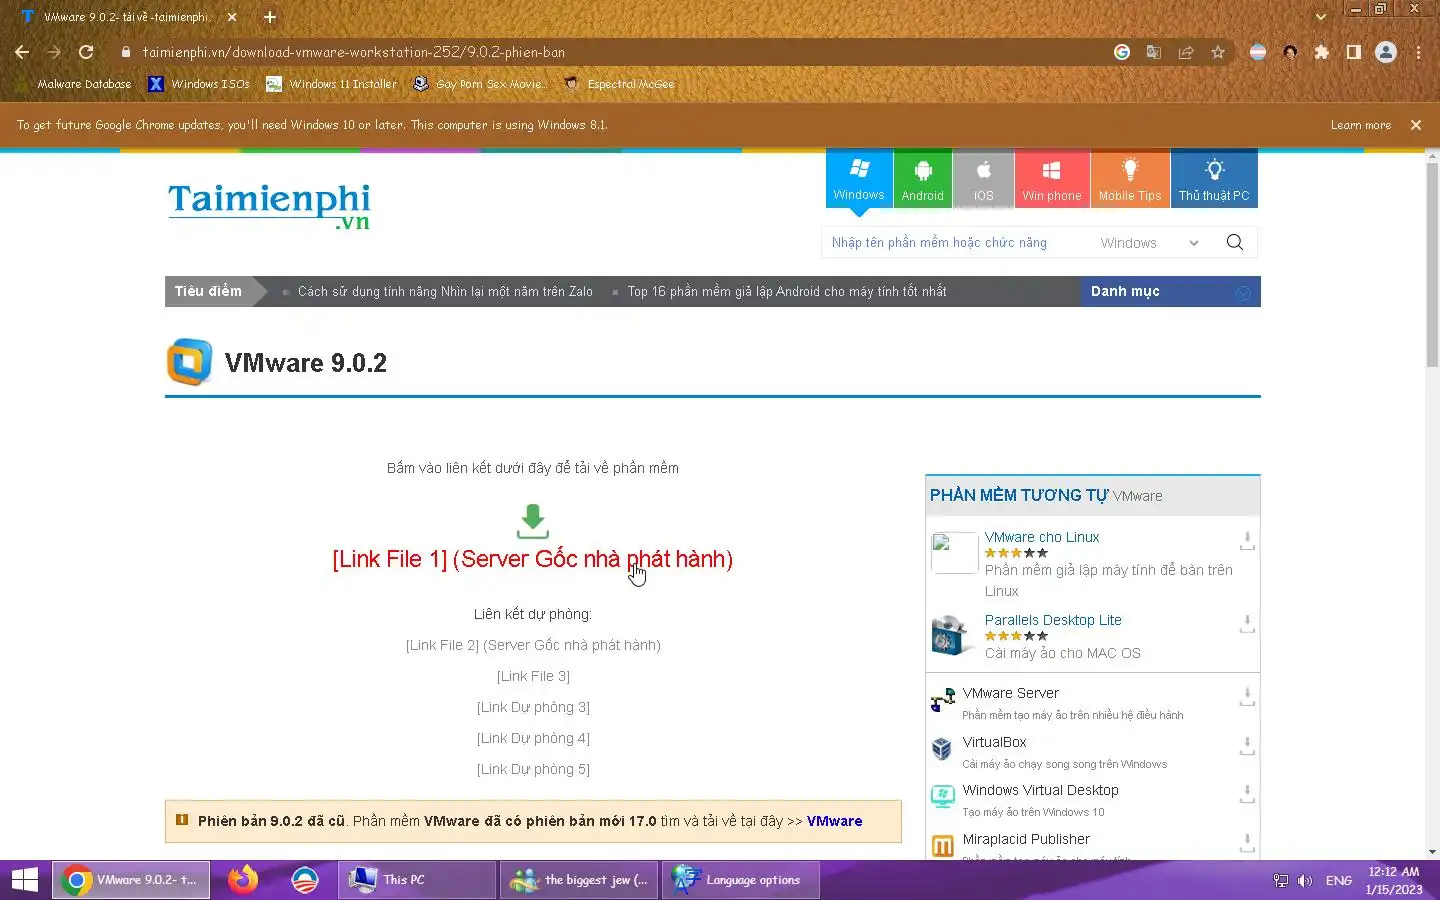Click ENG language indicator in tray
Screen dimensions: 1440x900
click(x=1339, y=880)
